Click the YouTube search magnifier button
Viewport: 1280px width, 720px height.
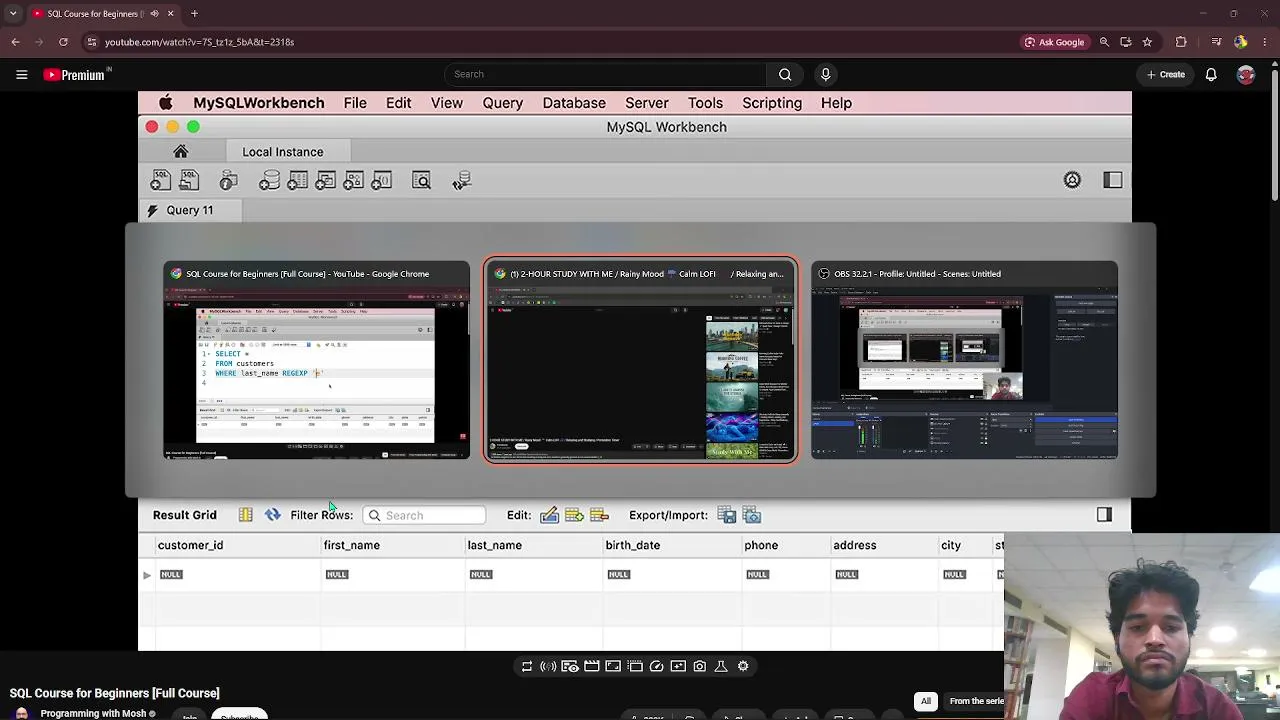pos(785,74)
